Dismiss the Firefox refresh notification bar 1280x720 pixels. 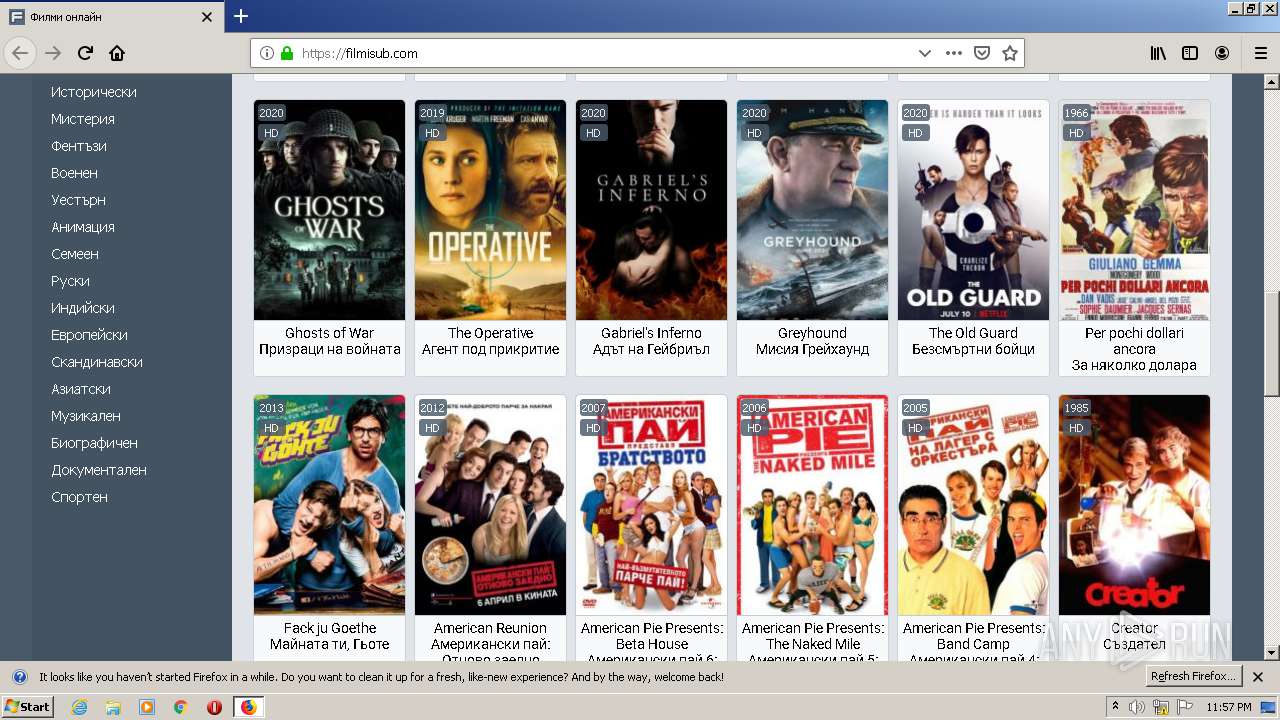[1258, 677]
